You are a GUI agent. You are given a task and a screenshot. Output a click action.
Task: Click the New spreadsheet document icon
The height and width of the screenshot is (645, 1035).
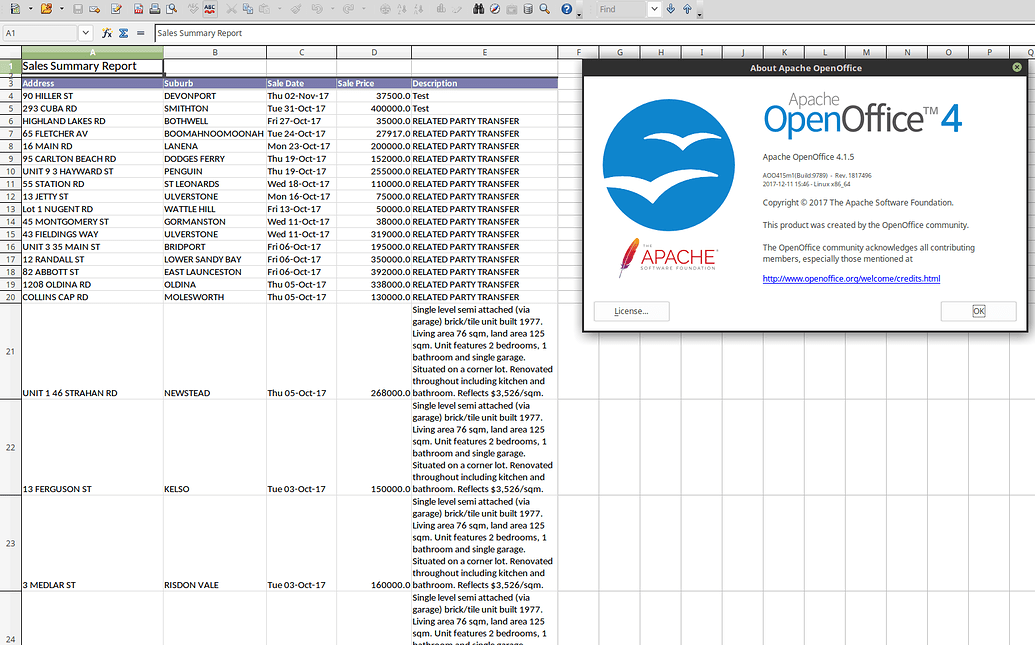click(15, 9)
